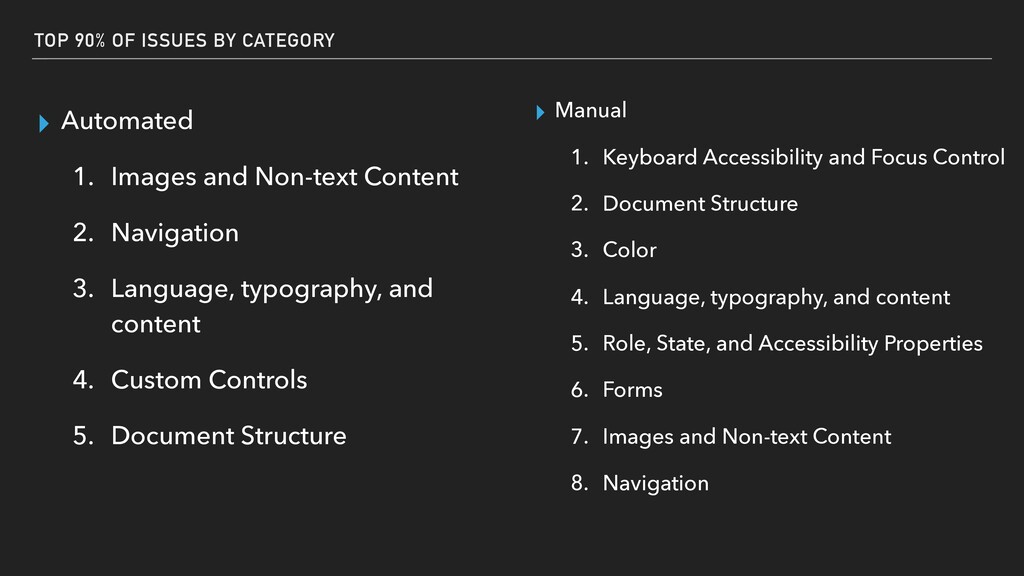1024x576 pixels.
Task: Click Navigation item in the Manual list
Action: pos(656,484)
